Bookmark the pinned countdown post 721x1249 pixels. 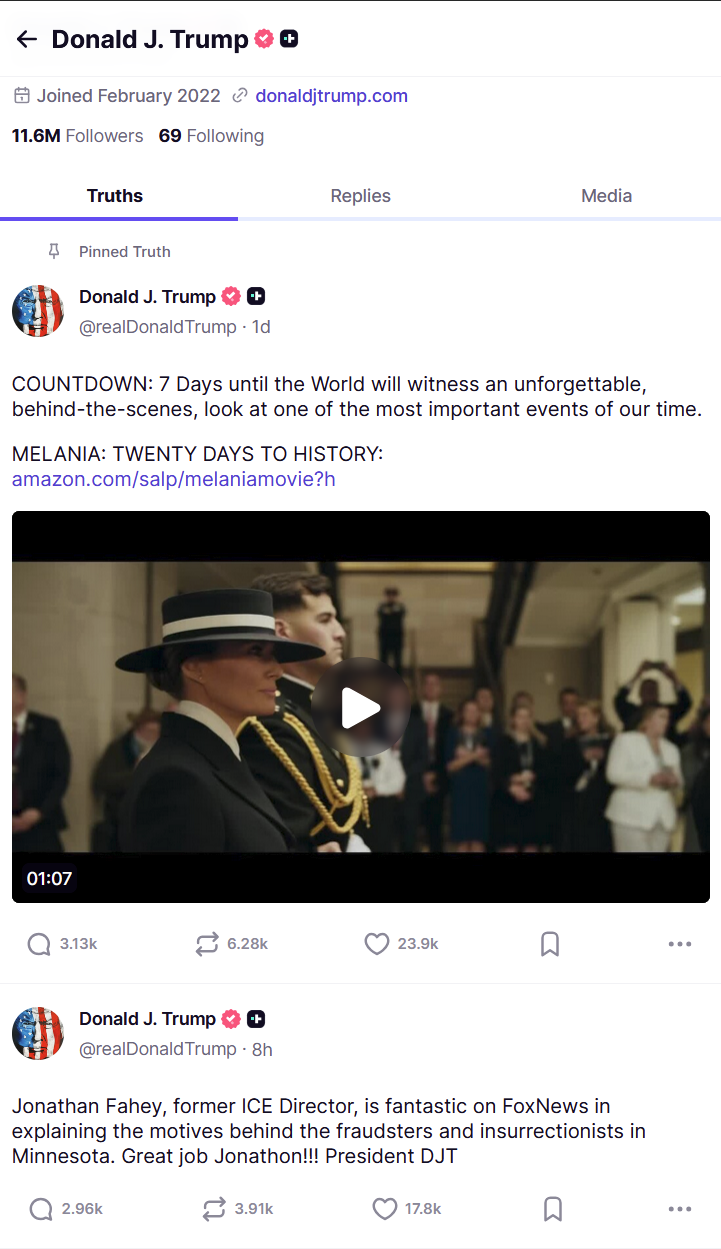(550, 944)
